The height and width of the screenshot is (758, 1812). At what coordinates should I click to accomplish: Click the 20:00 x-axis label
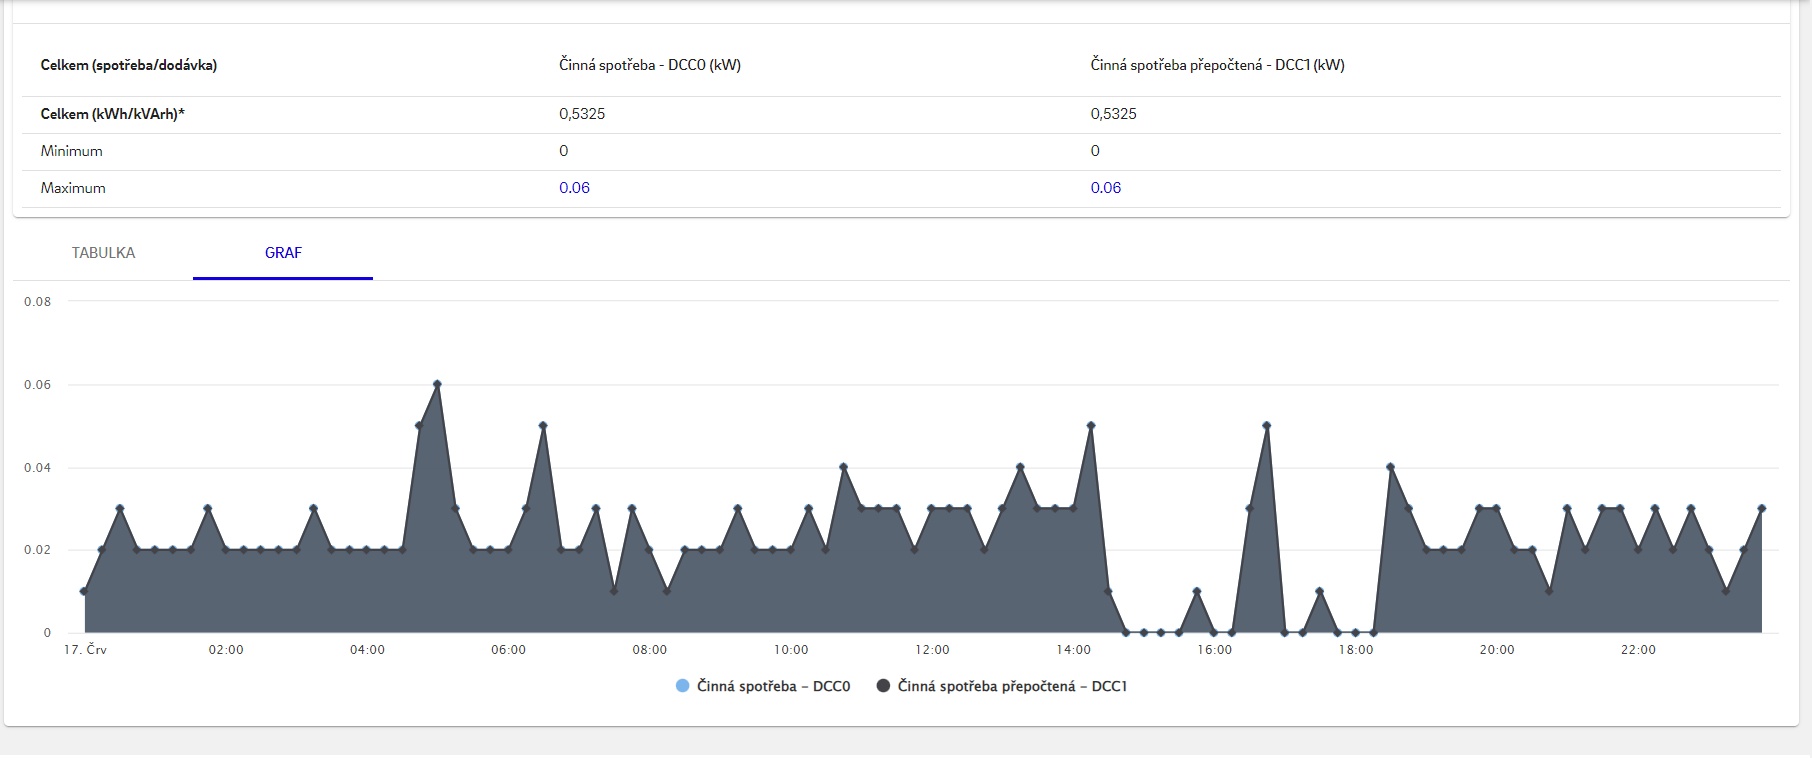pos(1497,650)
